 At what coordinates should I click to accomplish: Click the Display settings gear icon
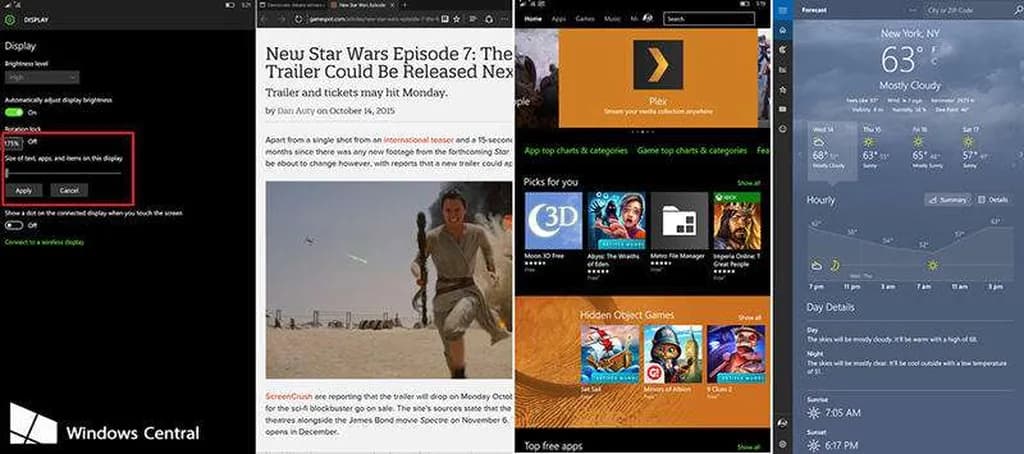10,18
